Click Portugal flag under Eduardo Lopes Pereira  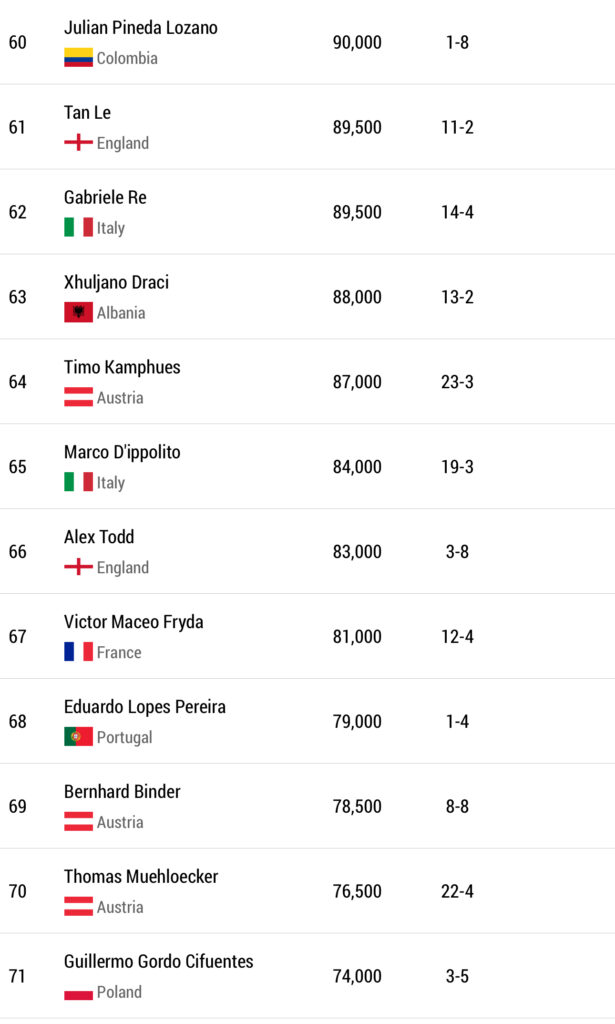(78, 737)
